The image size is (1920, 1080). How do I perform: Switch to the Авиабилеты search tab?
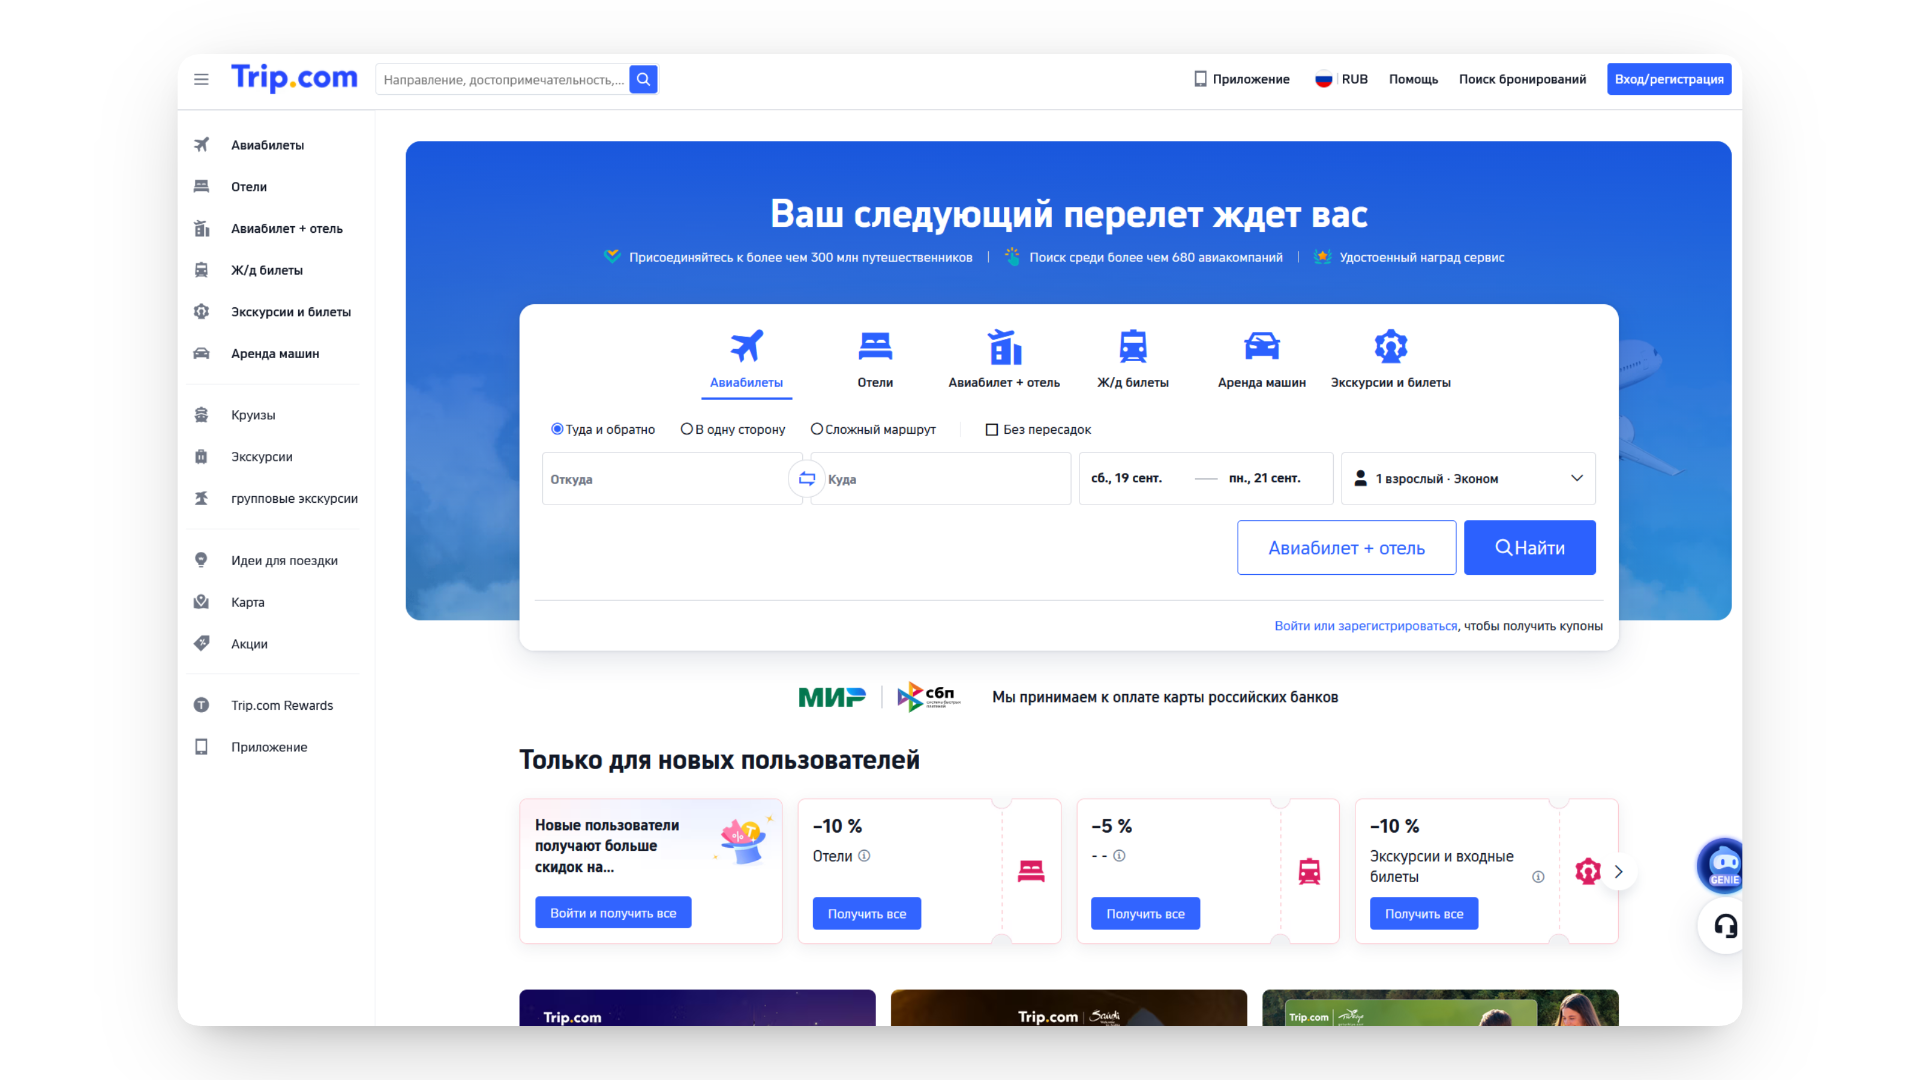pyautogui.click(x=746, y=360)
